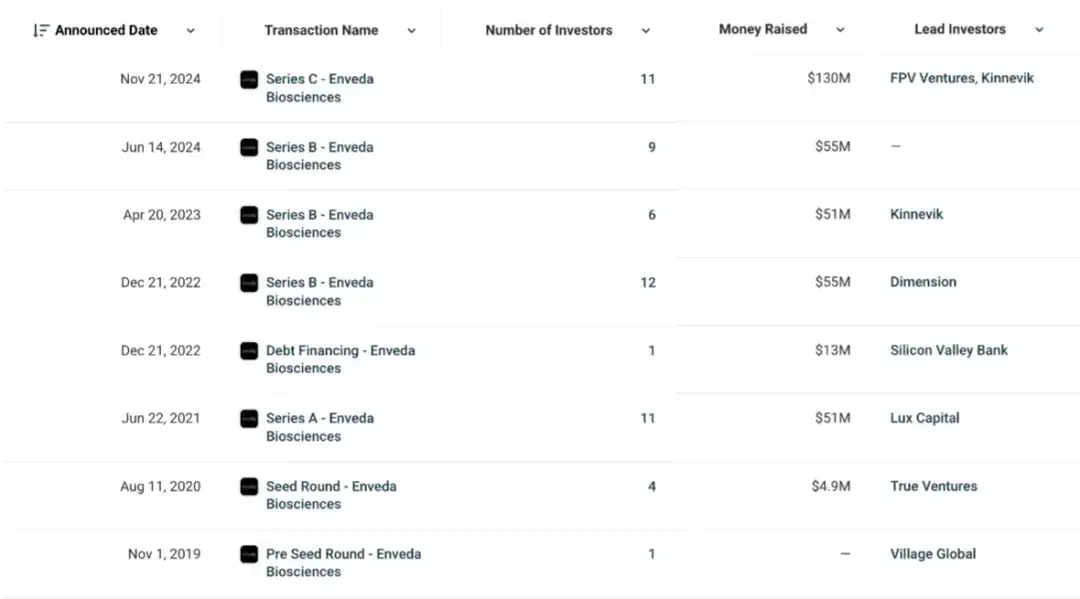Click the Jun 14, 2024 Series B logo icon
This screenshot has width=1080, height=599.
[249, 147]
